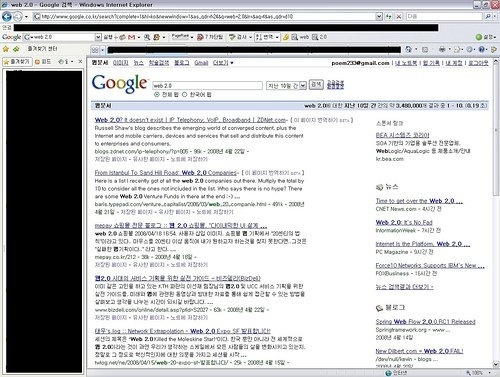Image resolution: width=500 pixels, height=377 pixels.
Task: Open the Google Toolbar search box dropdown
Action: (98, 37)
